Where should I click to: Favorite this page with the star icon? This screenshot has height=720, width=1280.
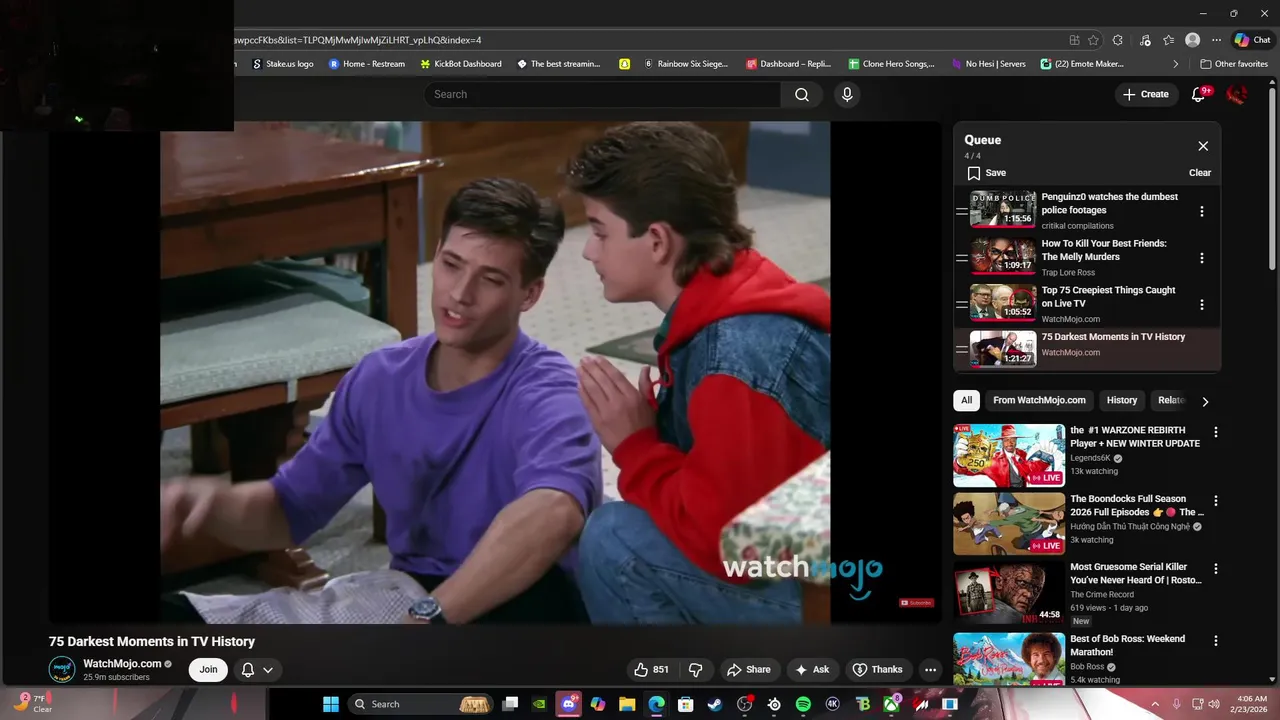(1094, 40)
